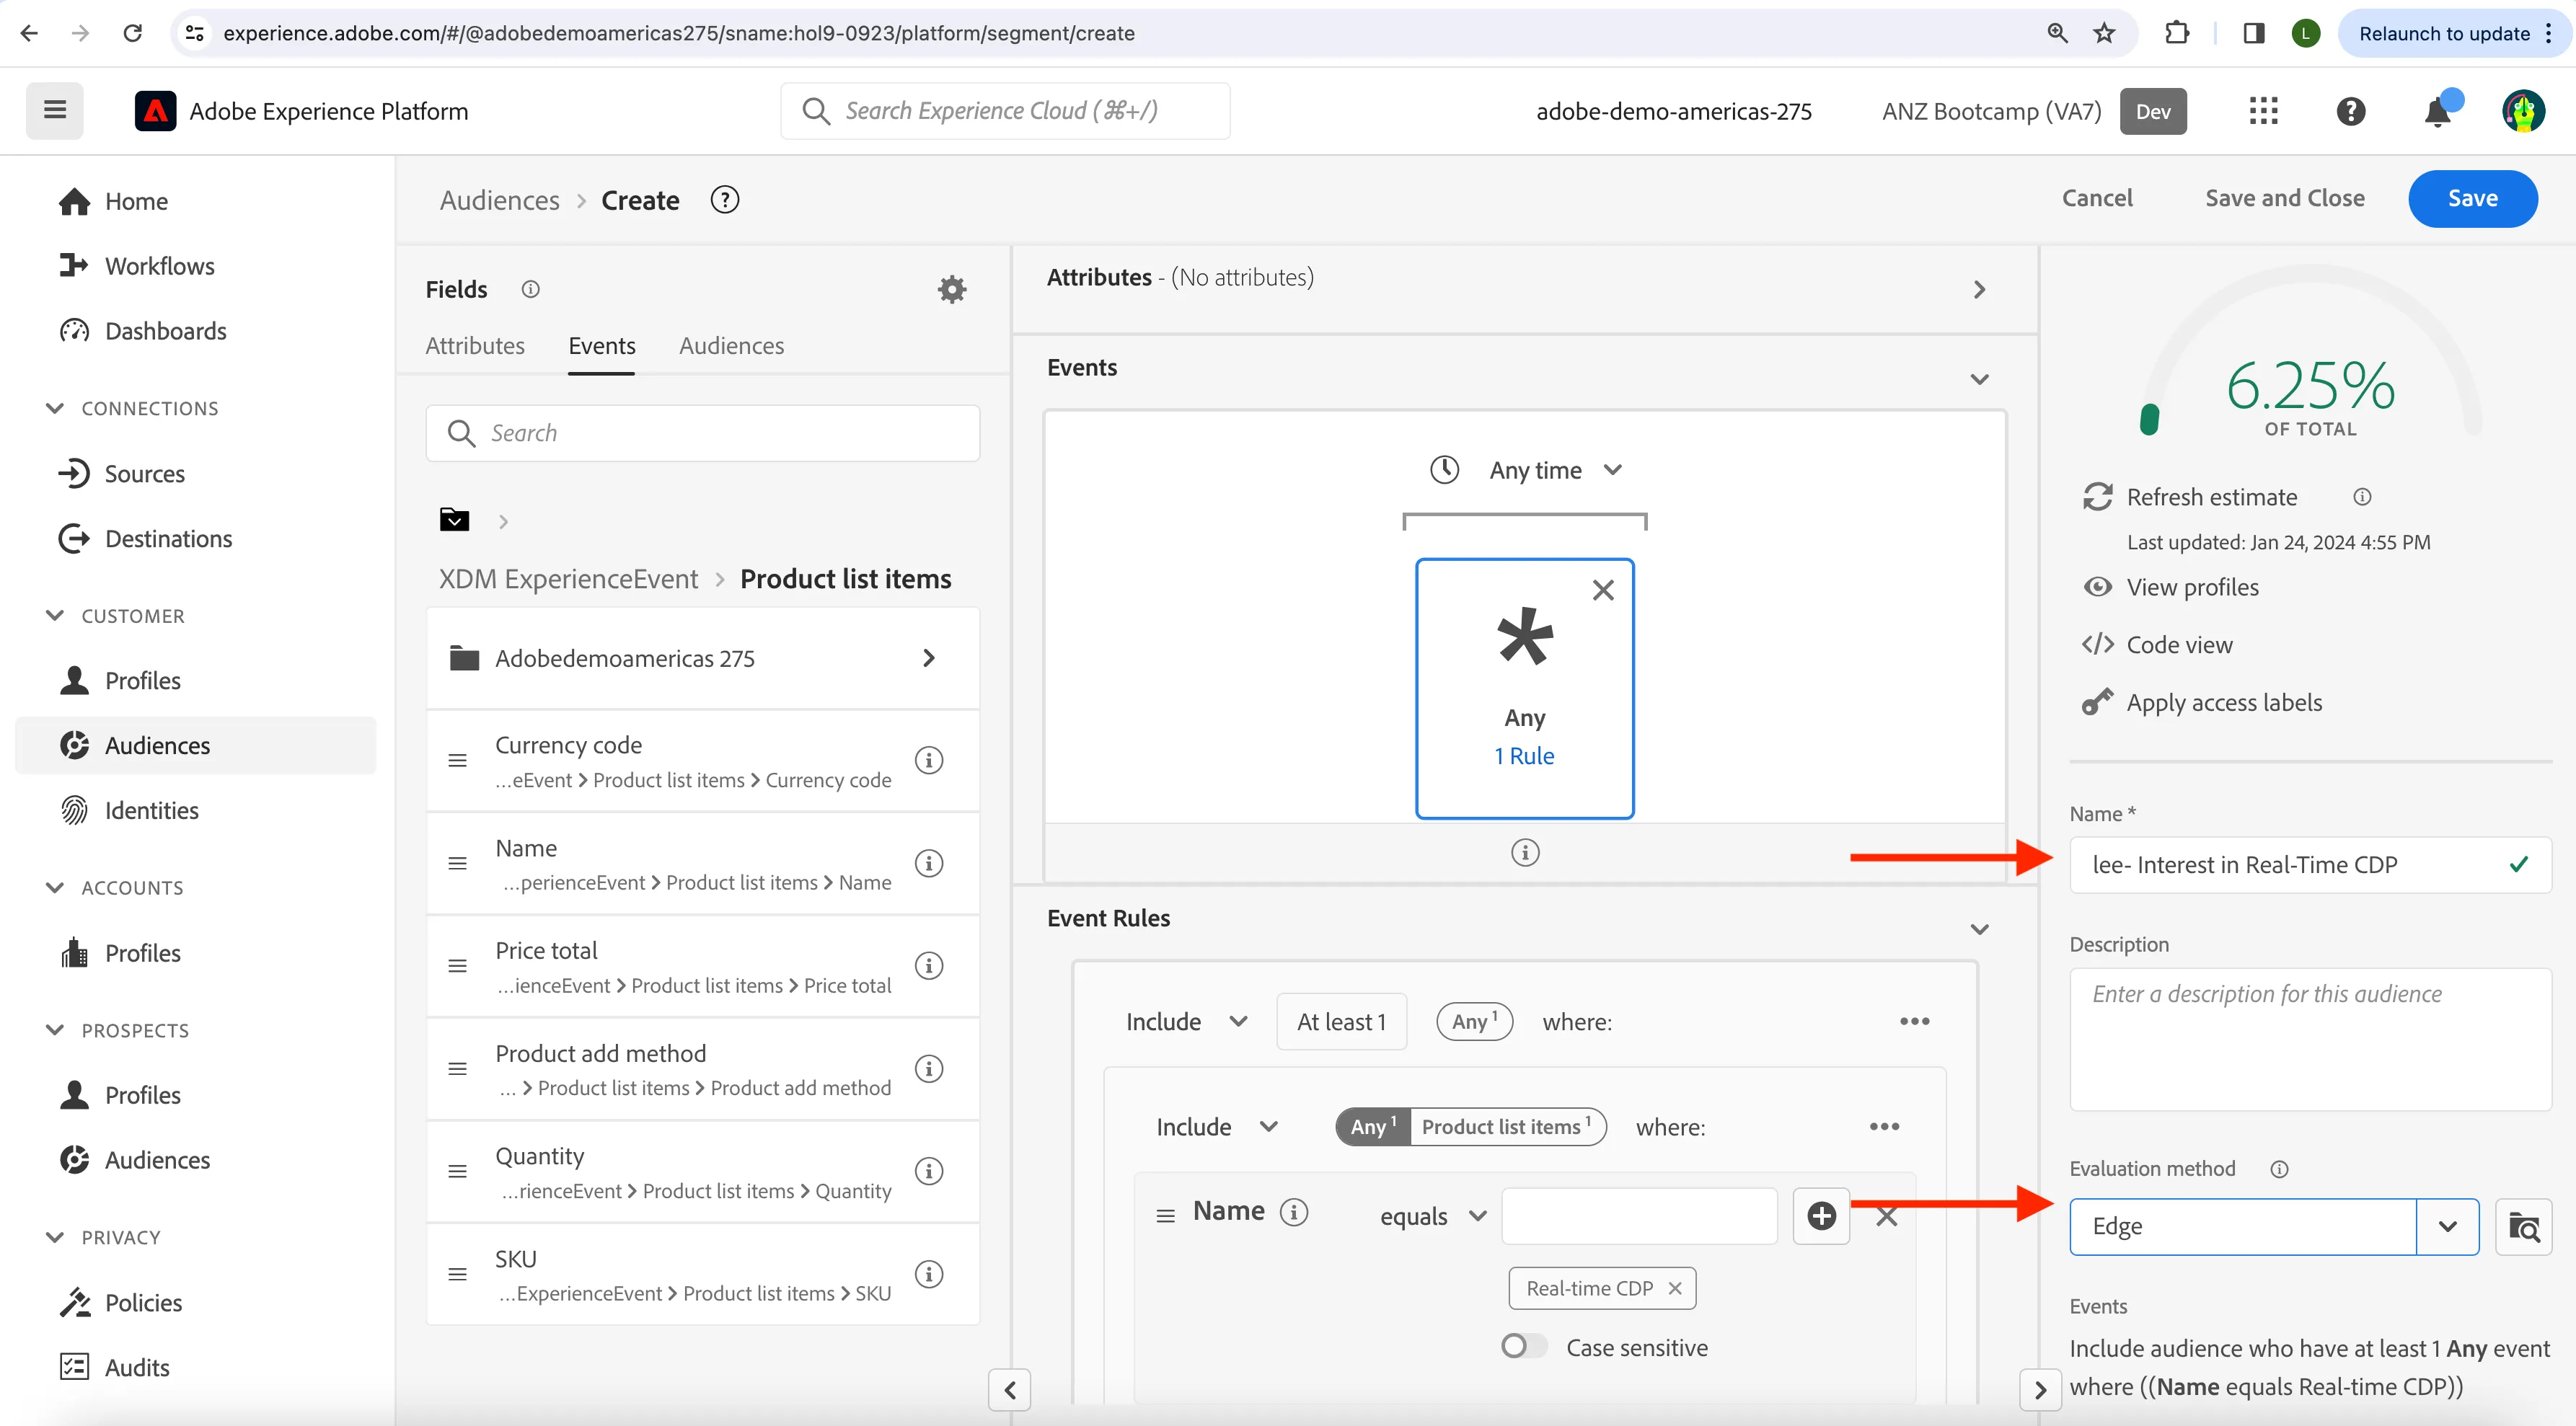Viewport: 2576px width, 1426px height.
Task: Click Save and Close
Action: (x=2284, y=199)
